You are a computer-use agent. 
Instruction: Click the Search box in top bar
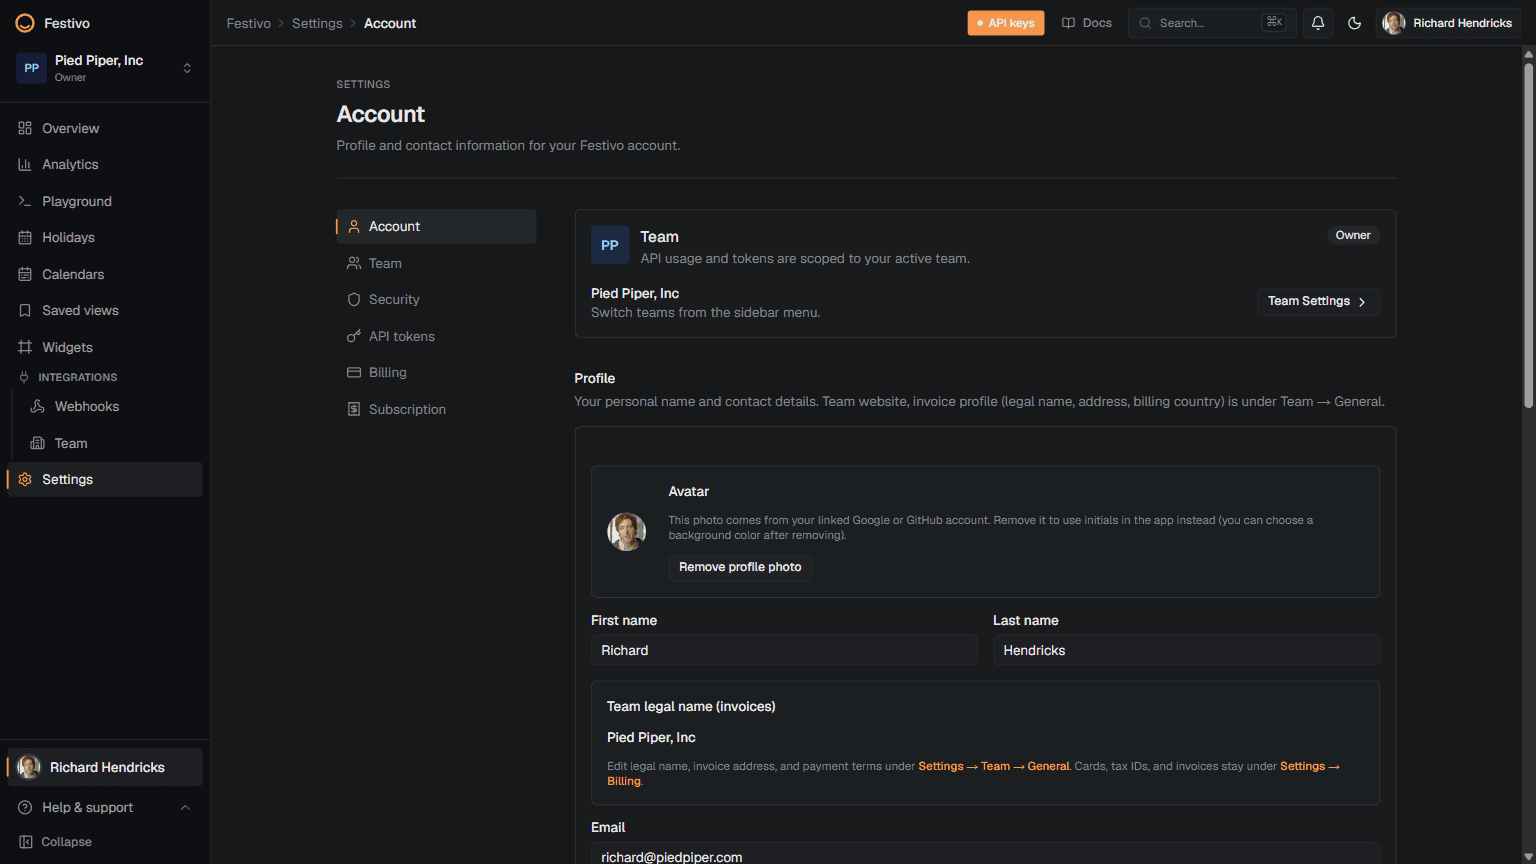1212,23
